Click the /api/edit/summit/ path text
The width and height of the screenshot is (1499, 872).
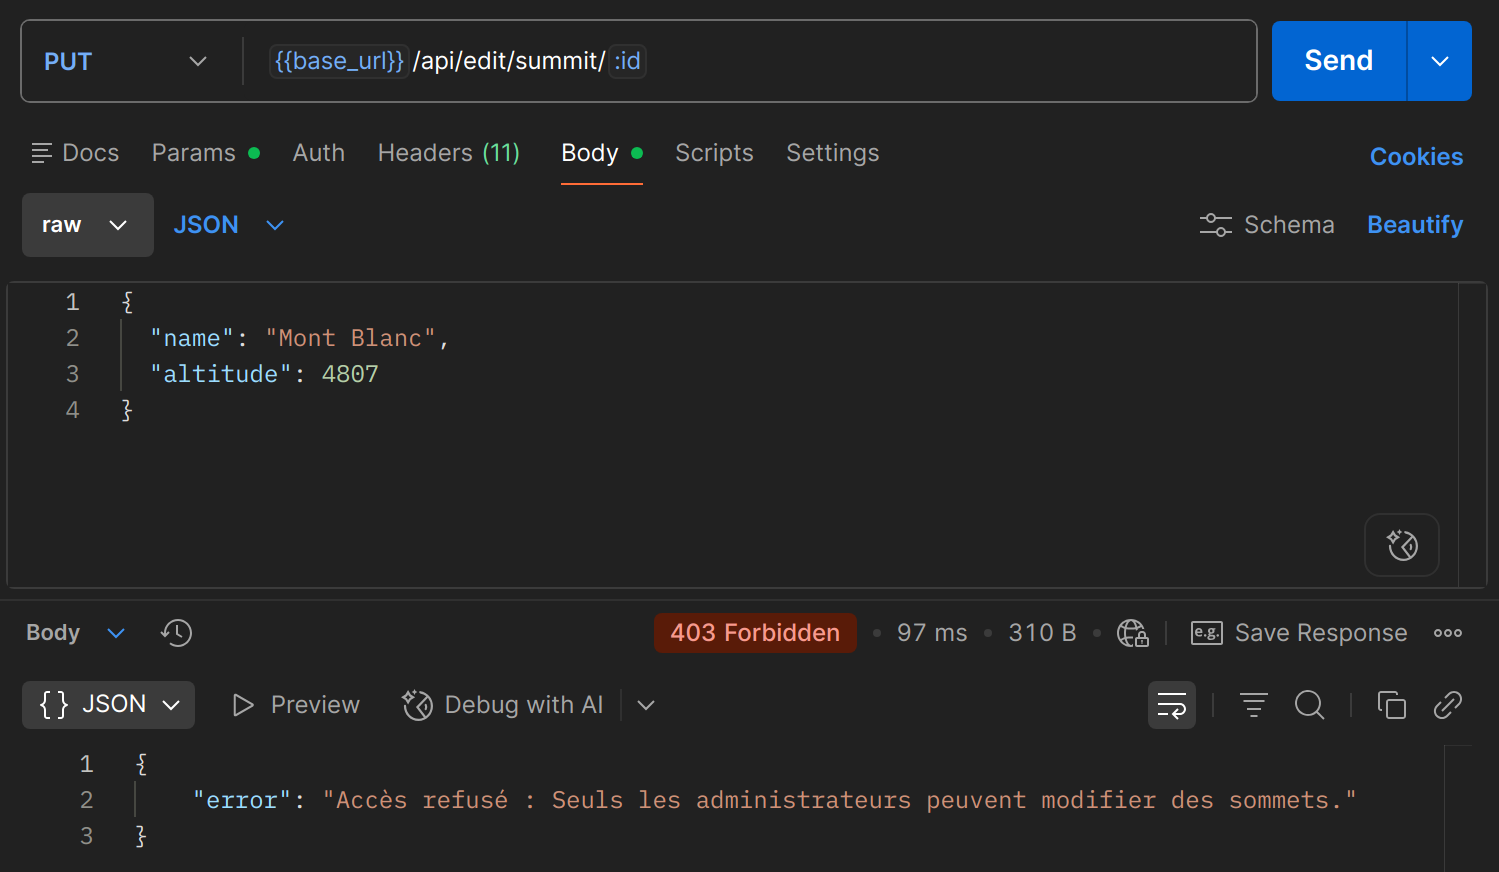(x=509, y=61)
